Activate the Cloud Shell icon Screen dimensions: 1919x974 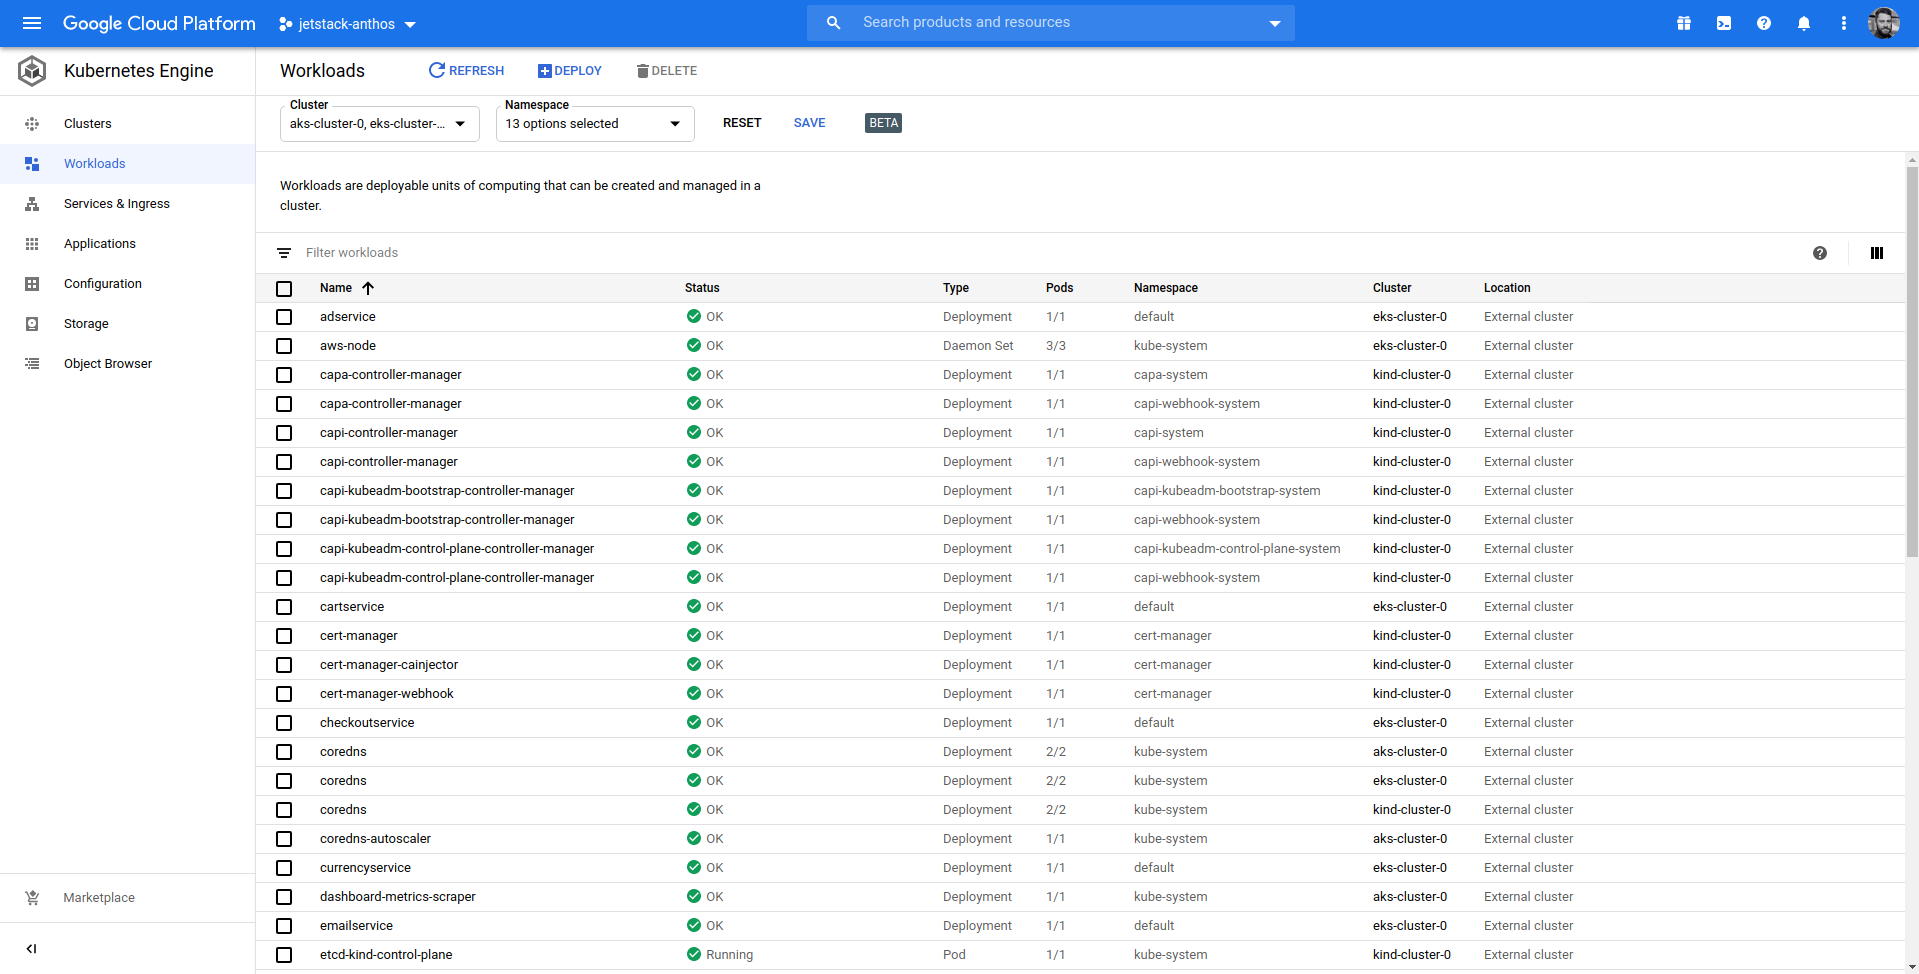coord(1723,22)
